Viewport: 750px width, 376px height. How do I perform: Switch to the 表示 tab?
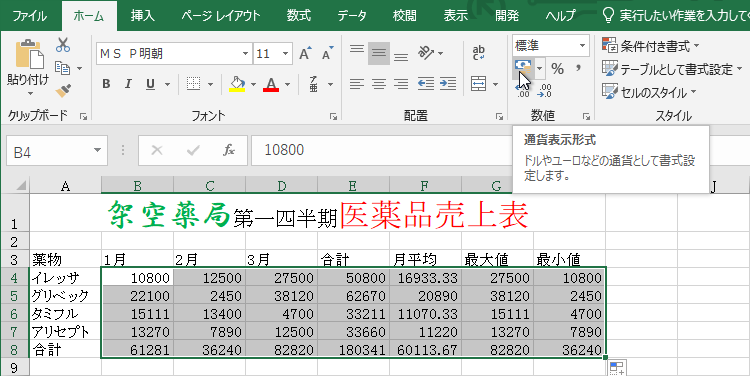(x=455, y=16)
